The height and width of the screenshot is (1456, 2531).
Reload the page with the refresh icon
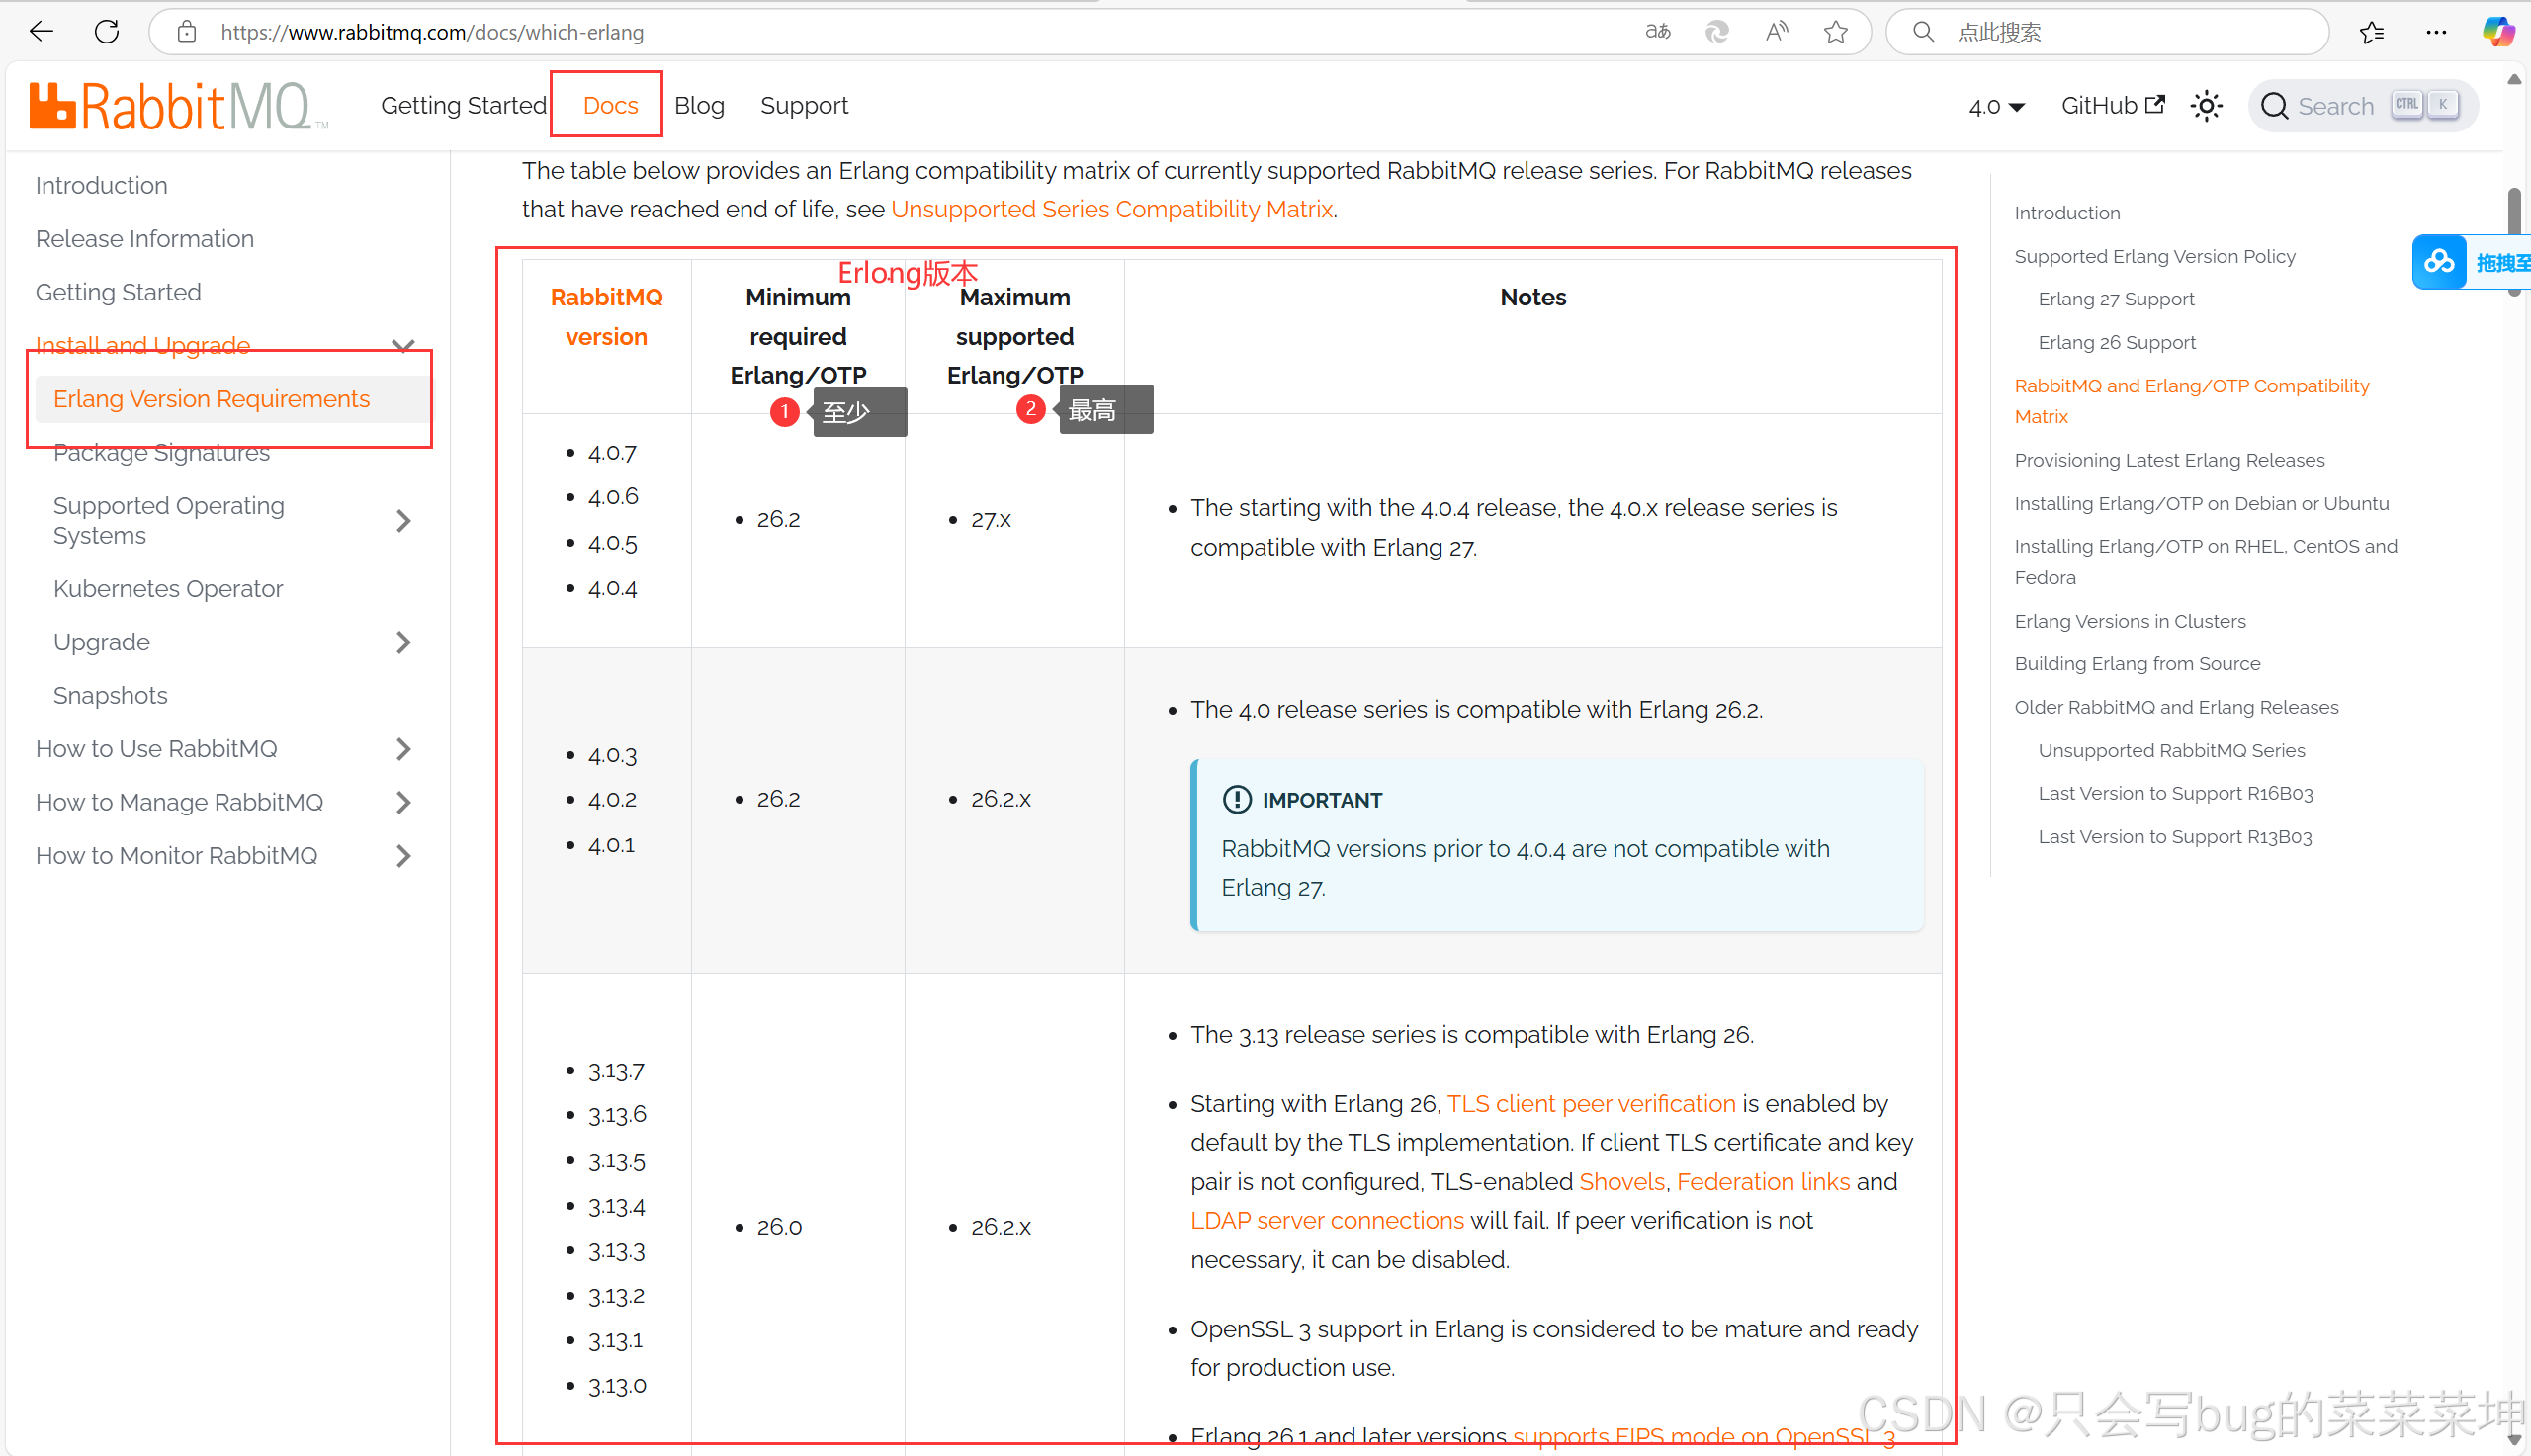click(107, 31)
